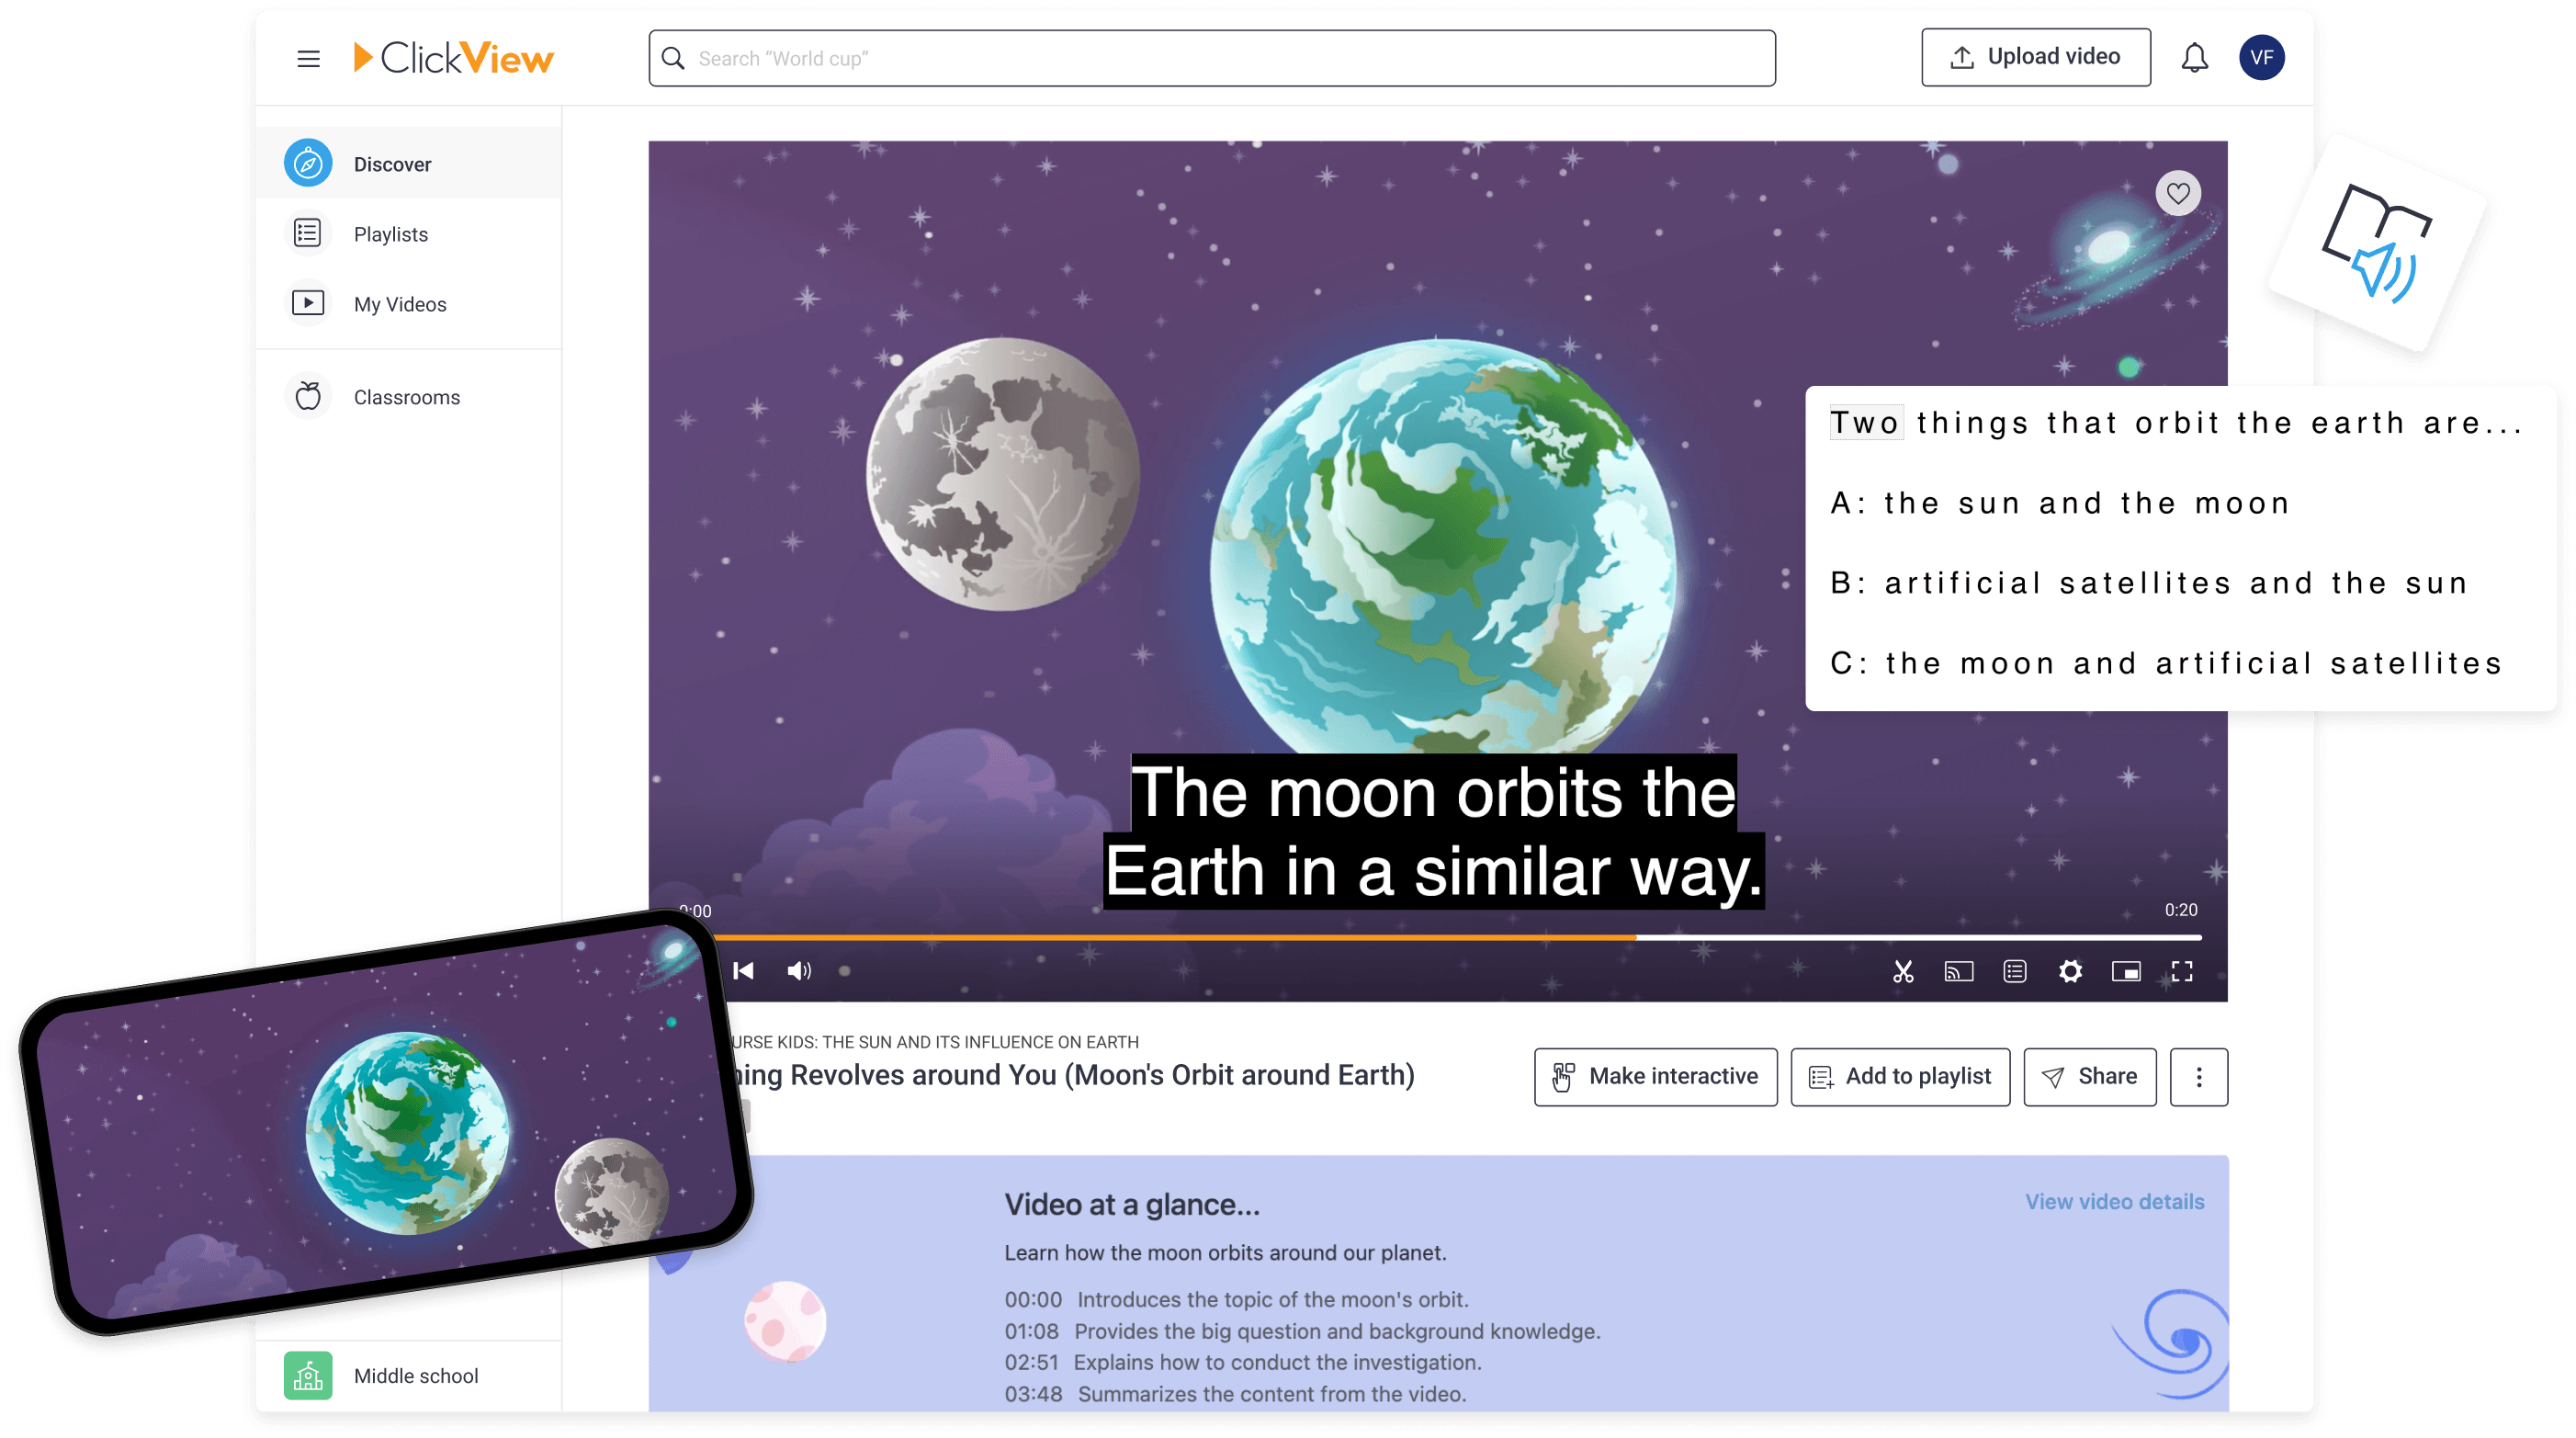Open the more options menu

2198,1076
